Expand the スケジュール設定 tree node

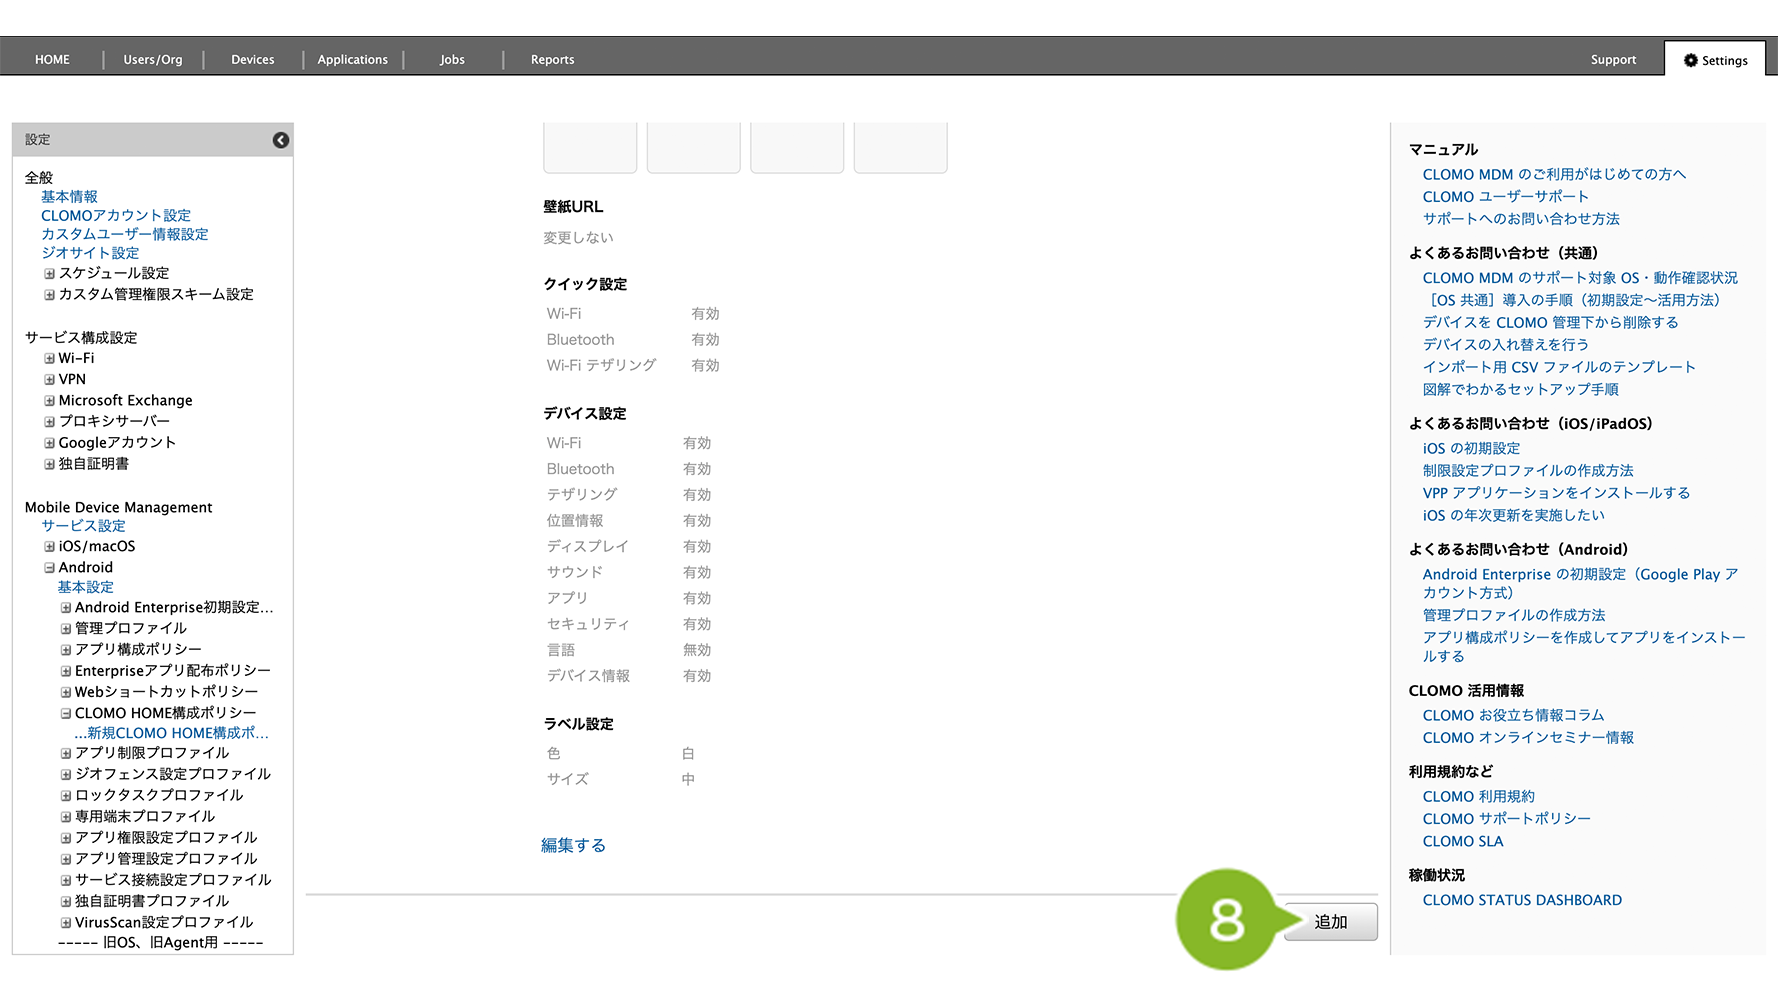(x=49, y=273)
